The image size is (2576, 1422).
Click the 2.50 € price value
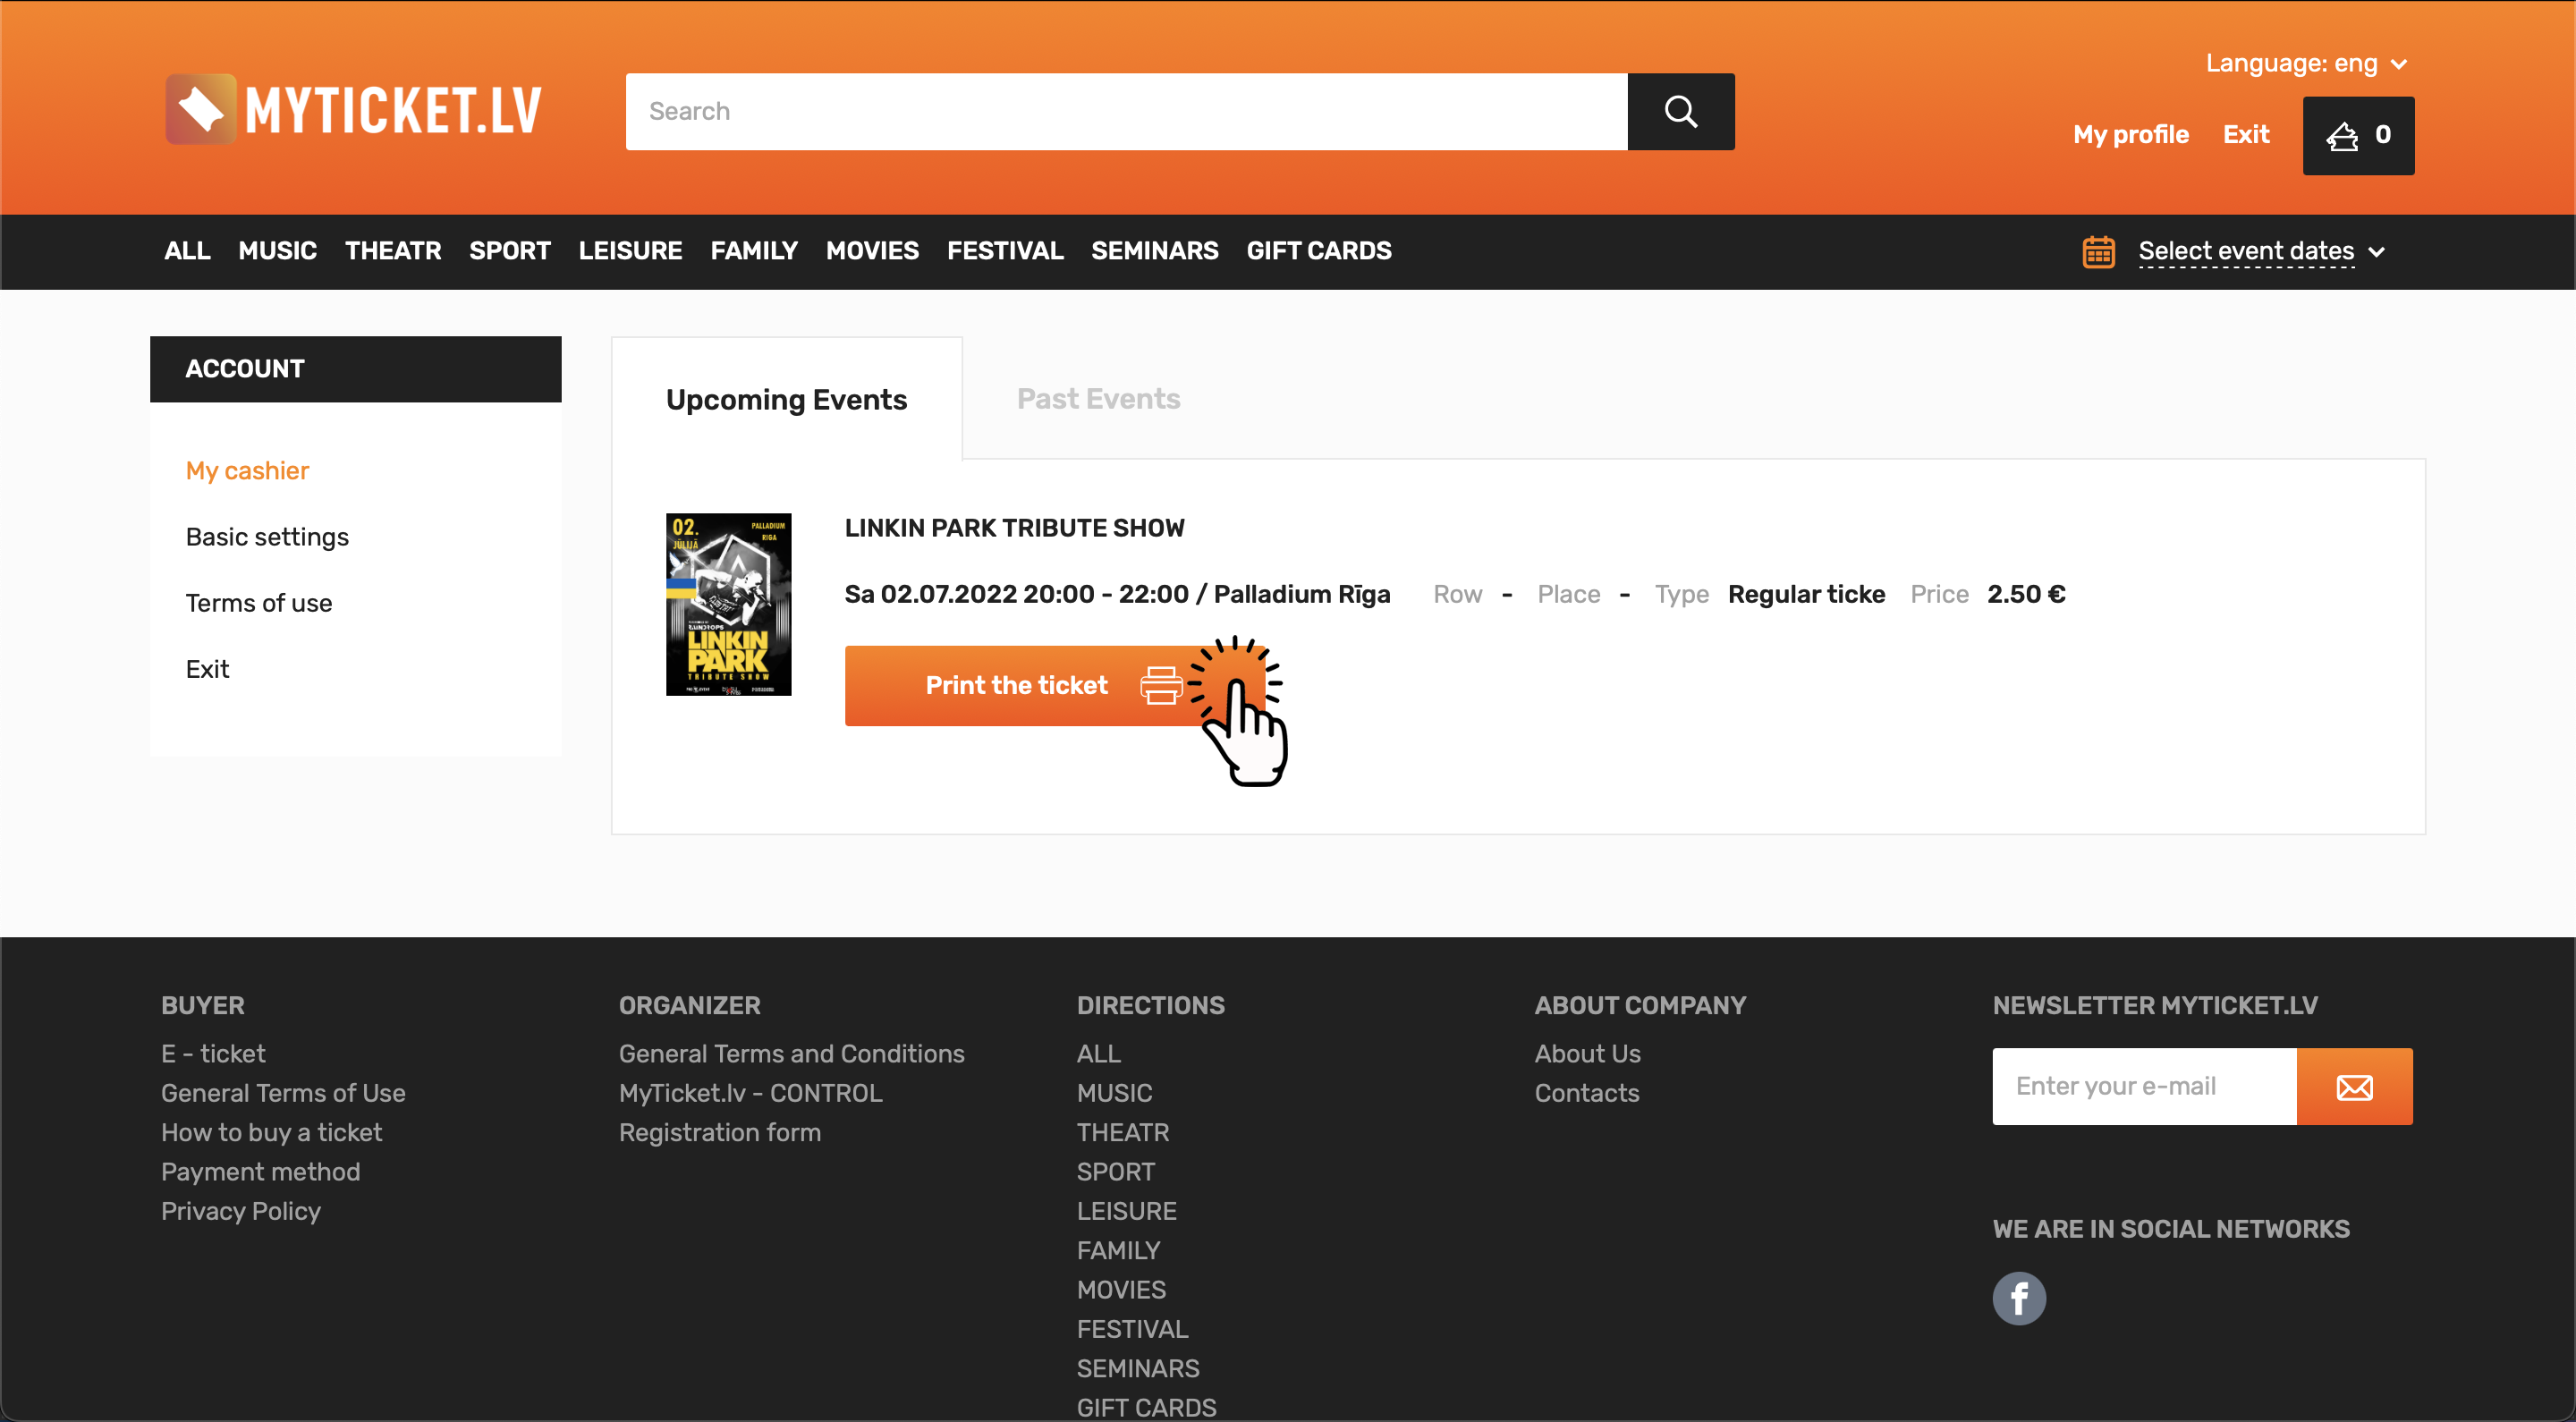[x=2026, y=594]
